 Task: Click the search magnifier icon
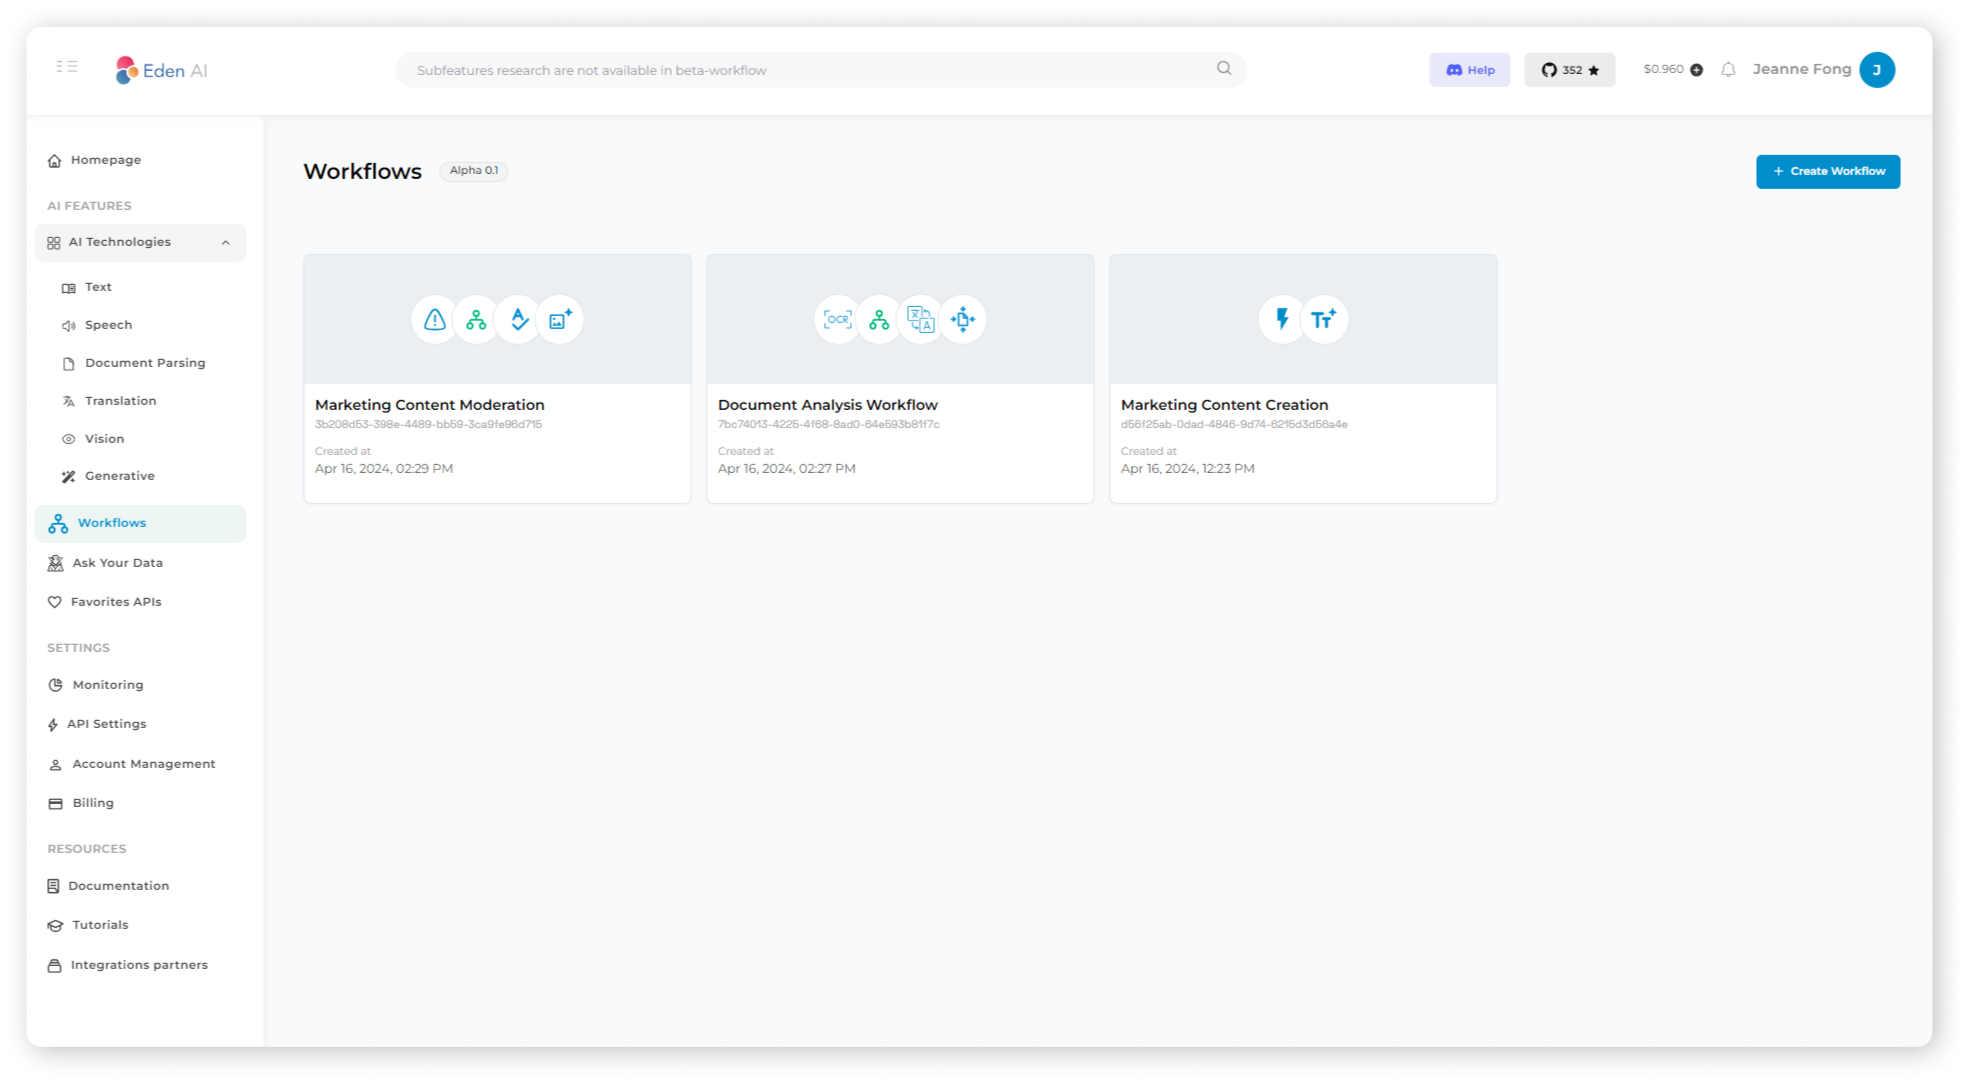point(1223,68)
